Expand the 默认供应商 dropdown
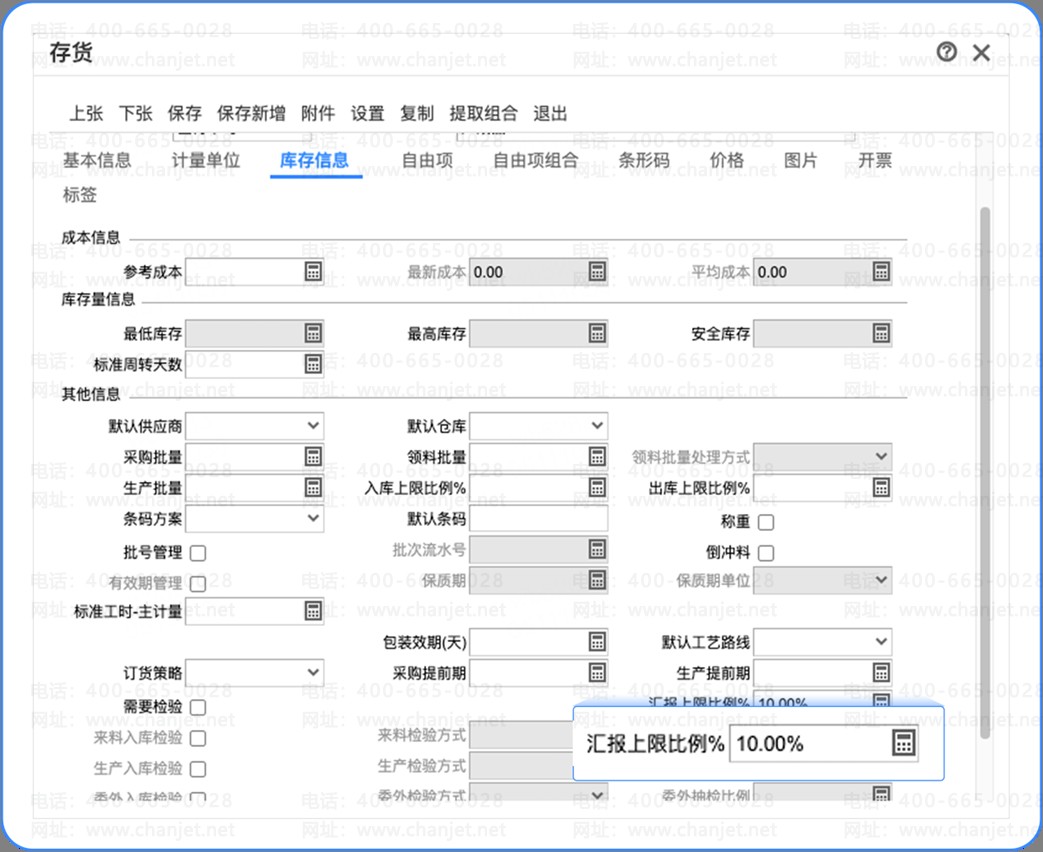This screenshot has height=852, width=1043. coord(313,426)
